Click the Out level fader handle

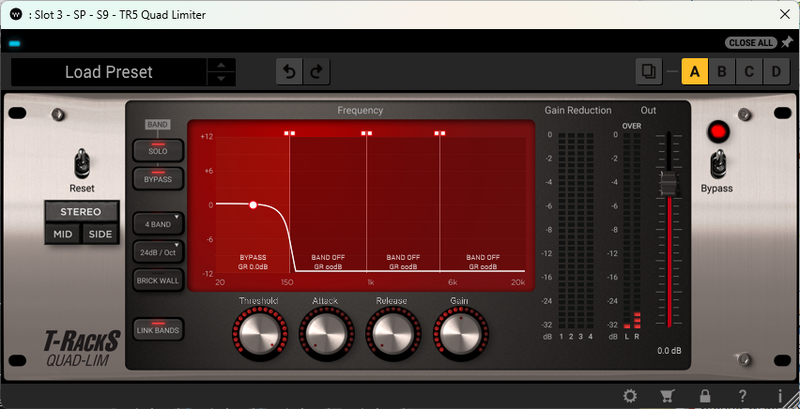[668, 185]
